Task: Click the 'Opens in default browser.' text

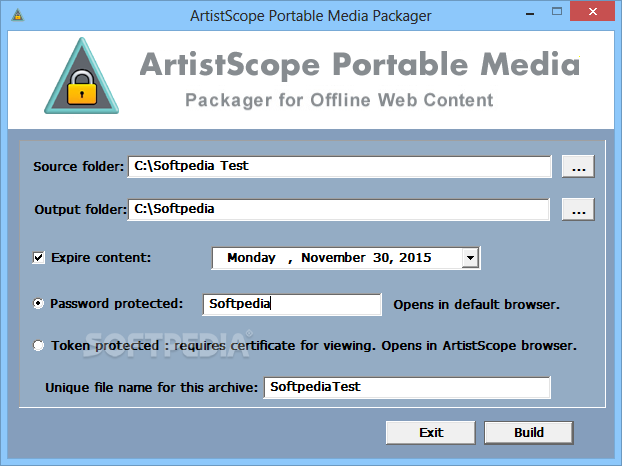Action: [476, 305]
